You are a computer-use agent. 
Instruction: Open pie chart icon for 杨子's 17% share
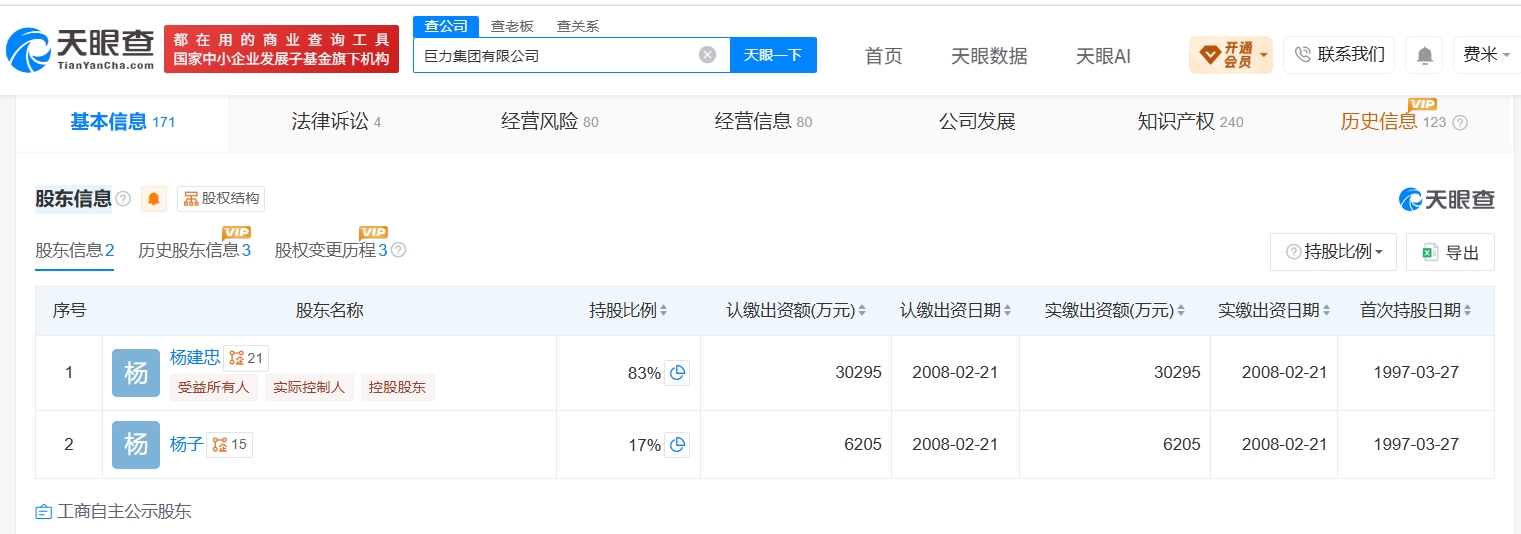[x=677, y=445]
